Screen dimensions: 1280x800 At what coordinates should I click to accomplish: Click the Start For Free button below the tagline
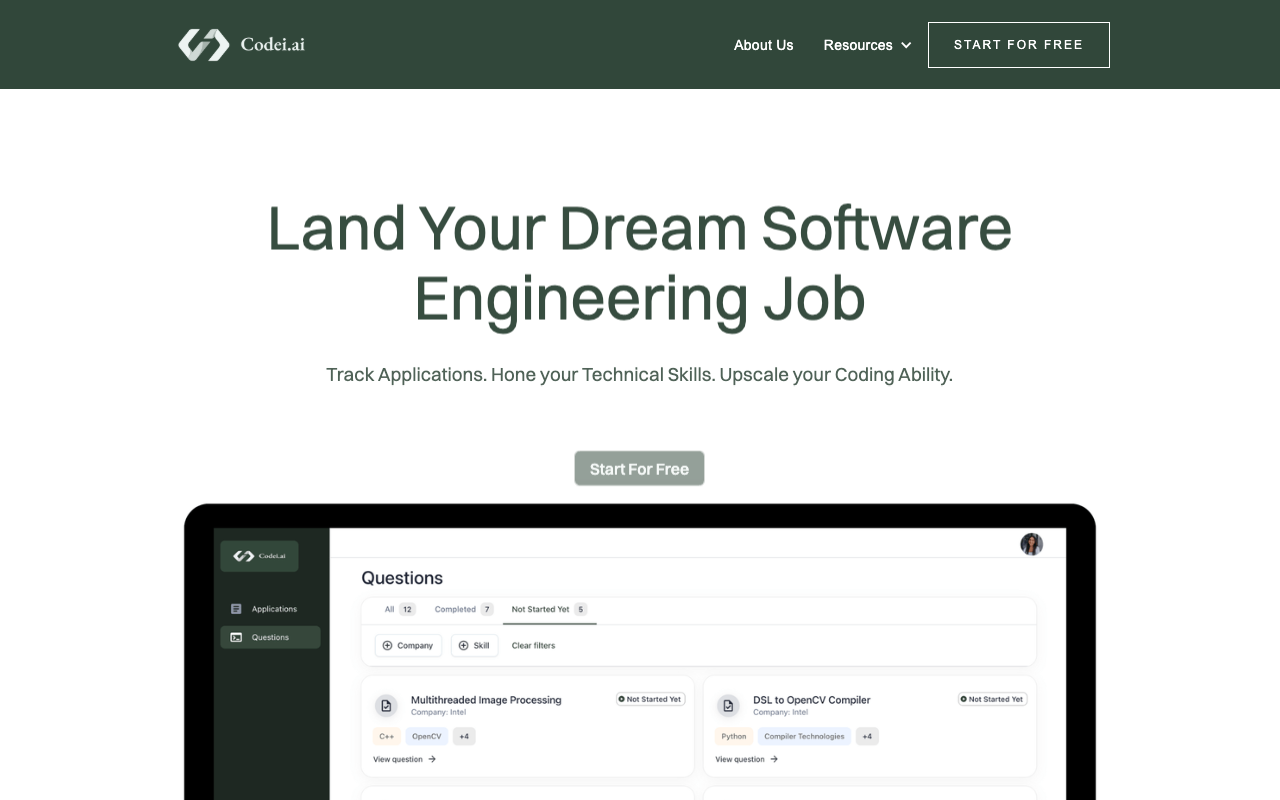pyautogui.click(x=639, y=468)
